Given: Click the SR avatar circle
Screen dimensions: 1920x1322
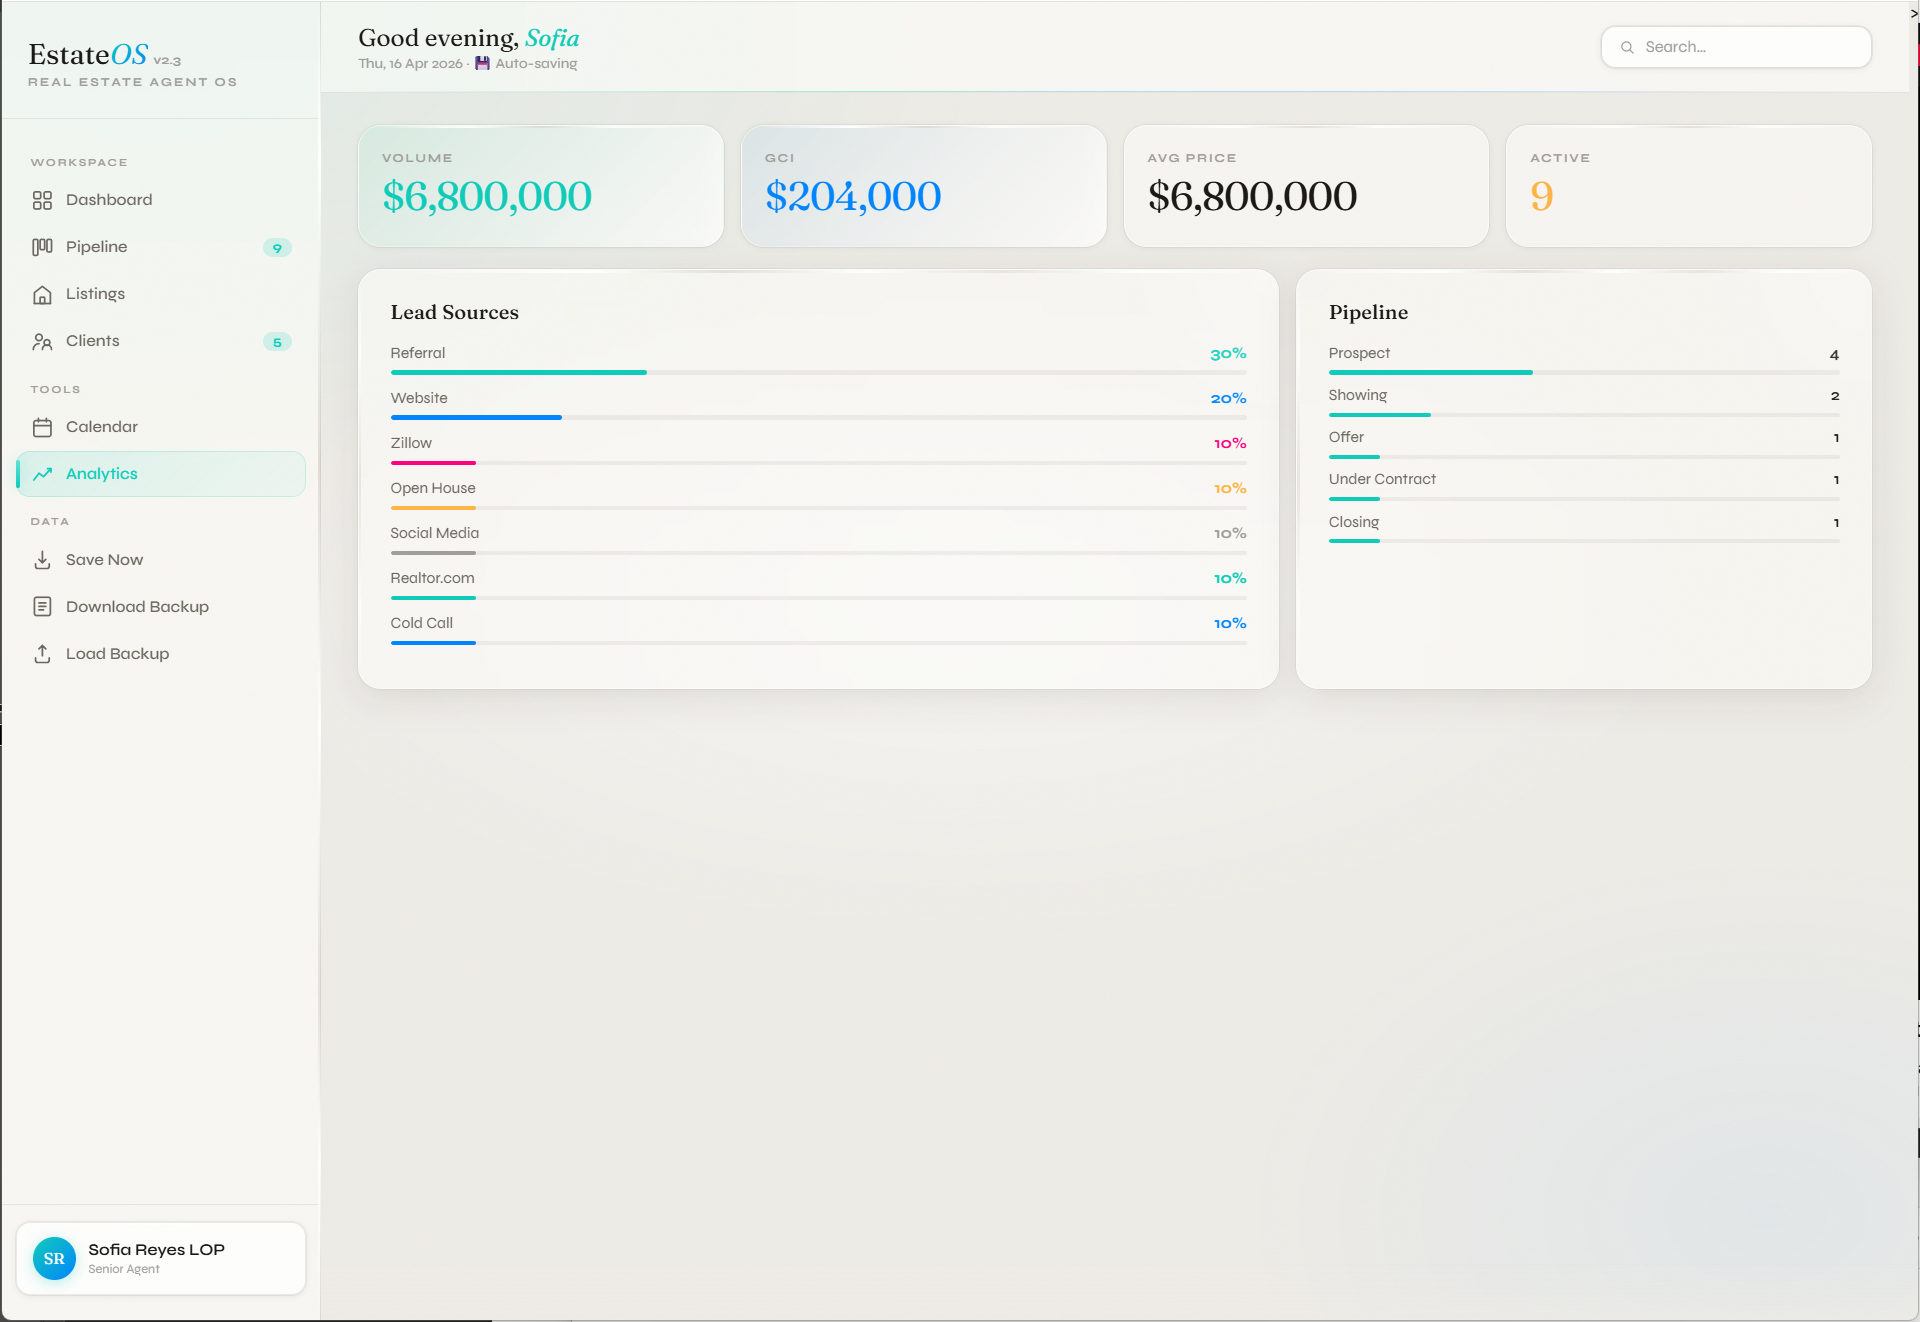Looking at the screenshot, I should coord(54,1259).
